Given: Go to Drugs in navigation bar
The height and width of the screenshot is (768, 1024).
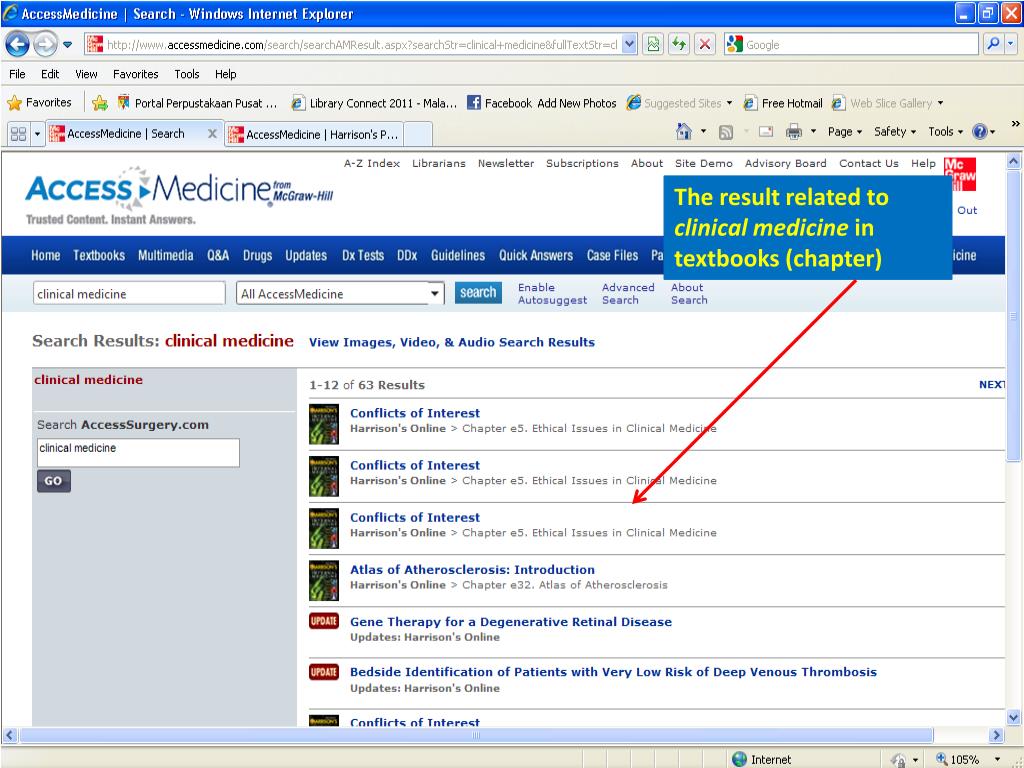Looking at the screenshot, I should tap(257, 255).
